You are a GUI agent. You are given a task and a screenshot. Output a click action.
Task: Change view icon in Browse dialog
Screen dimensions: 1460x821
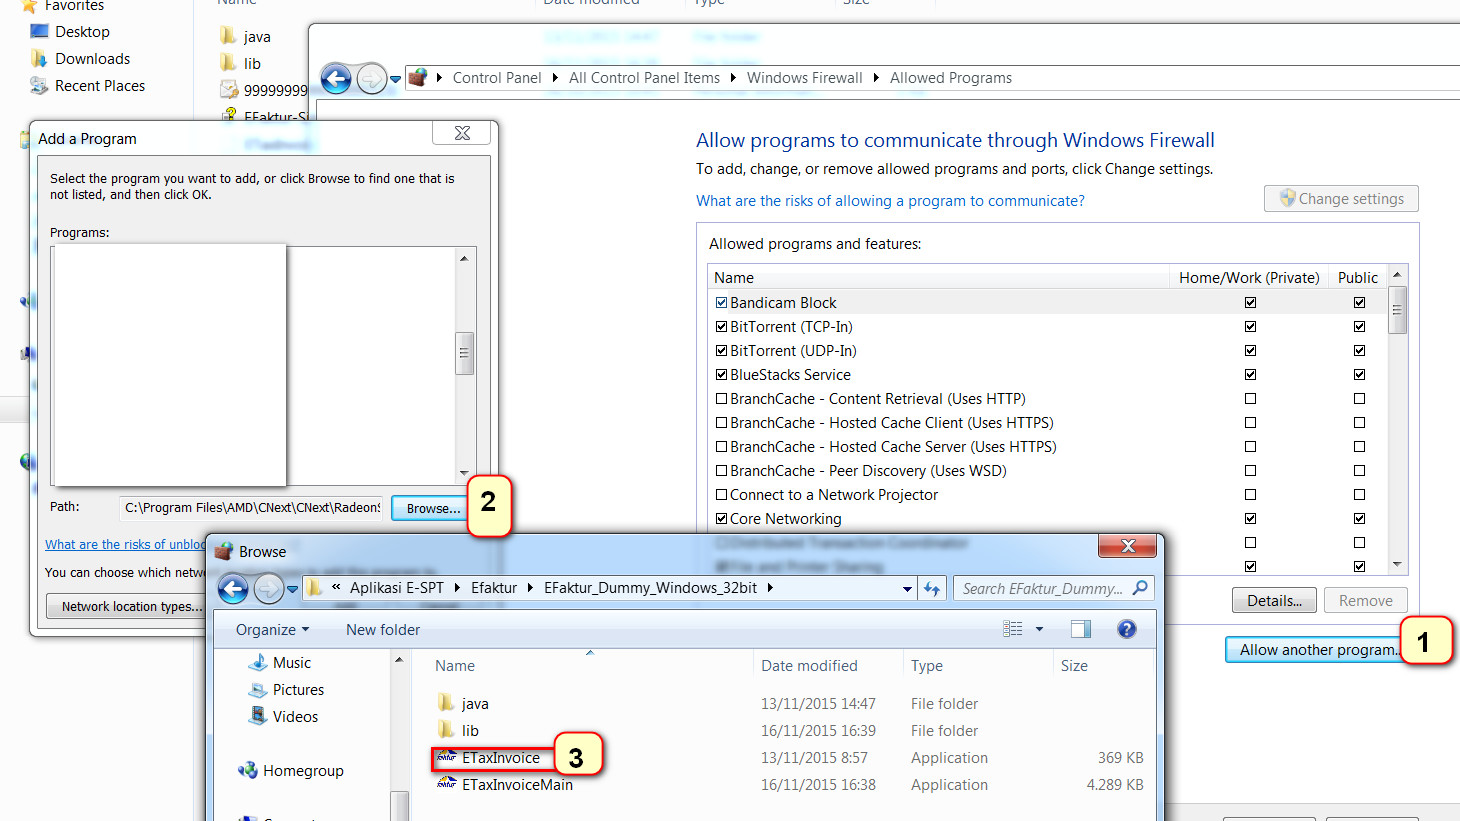point(1013,629)
